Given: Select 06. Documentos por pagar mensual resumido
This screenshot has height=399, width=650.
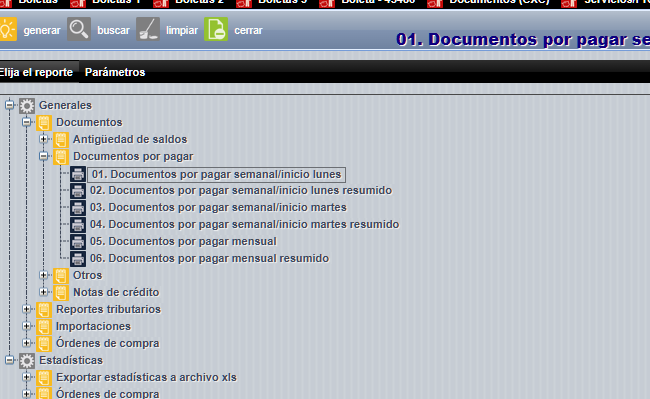Looking at the screenshot, I should (x=209, y=259).
